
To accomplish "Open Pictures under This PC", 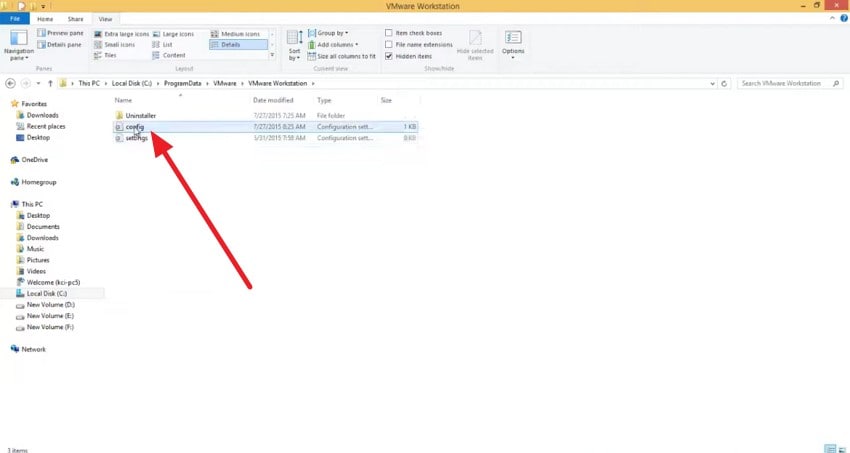I will click(38, 260).
